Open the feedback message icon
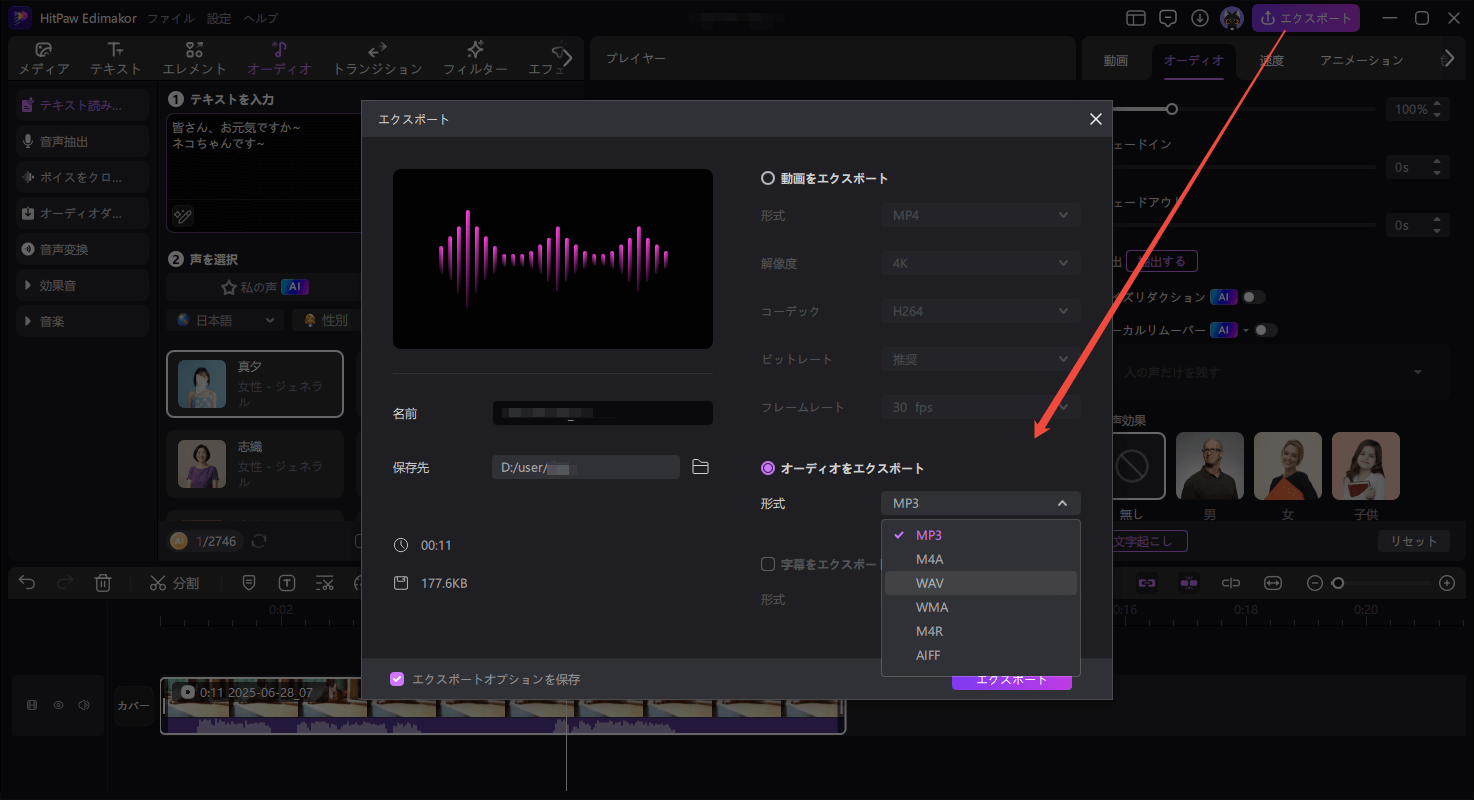1474x800 pixels. pyautogui.click(x=1167, y=18)
